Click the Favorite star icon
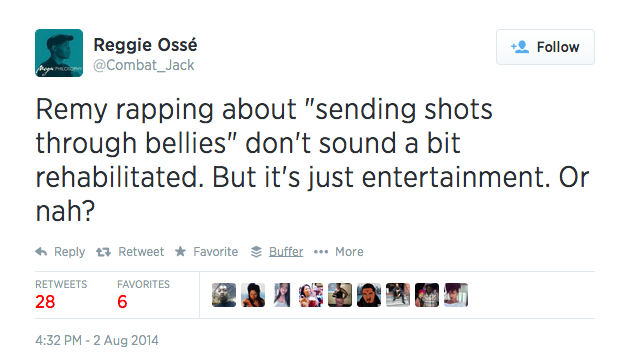 tap(180, 252)
